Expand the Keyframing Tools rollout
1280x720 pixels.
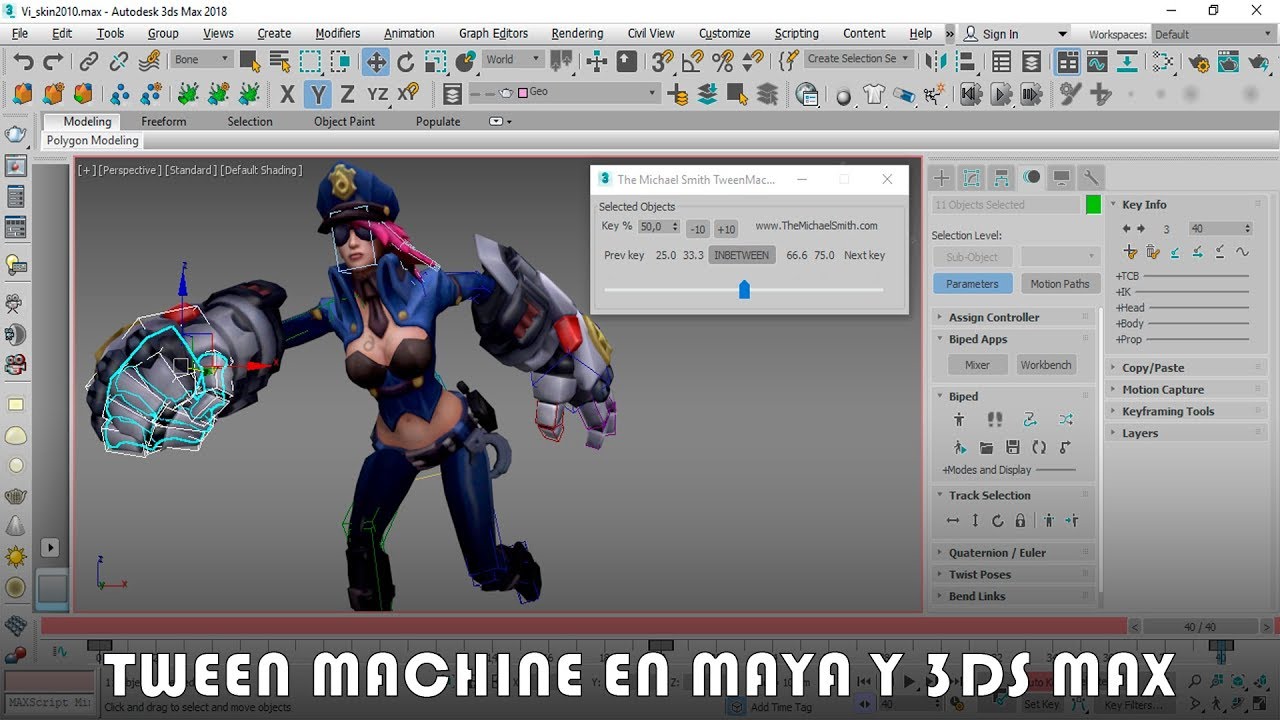coord(1187,411)
